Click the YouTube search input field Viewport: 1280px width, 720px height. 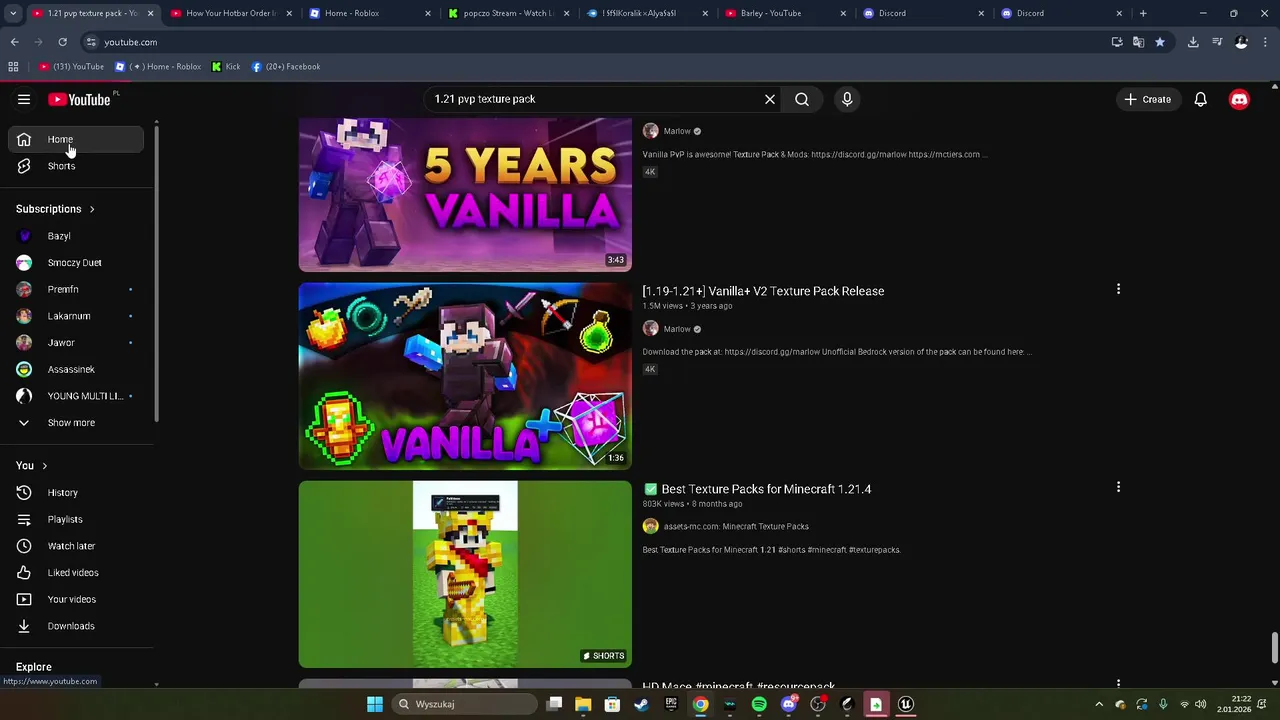tap(593, 99)
